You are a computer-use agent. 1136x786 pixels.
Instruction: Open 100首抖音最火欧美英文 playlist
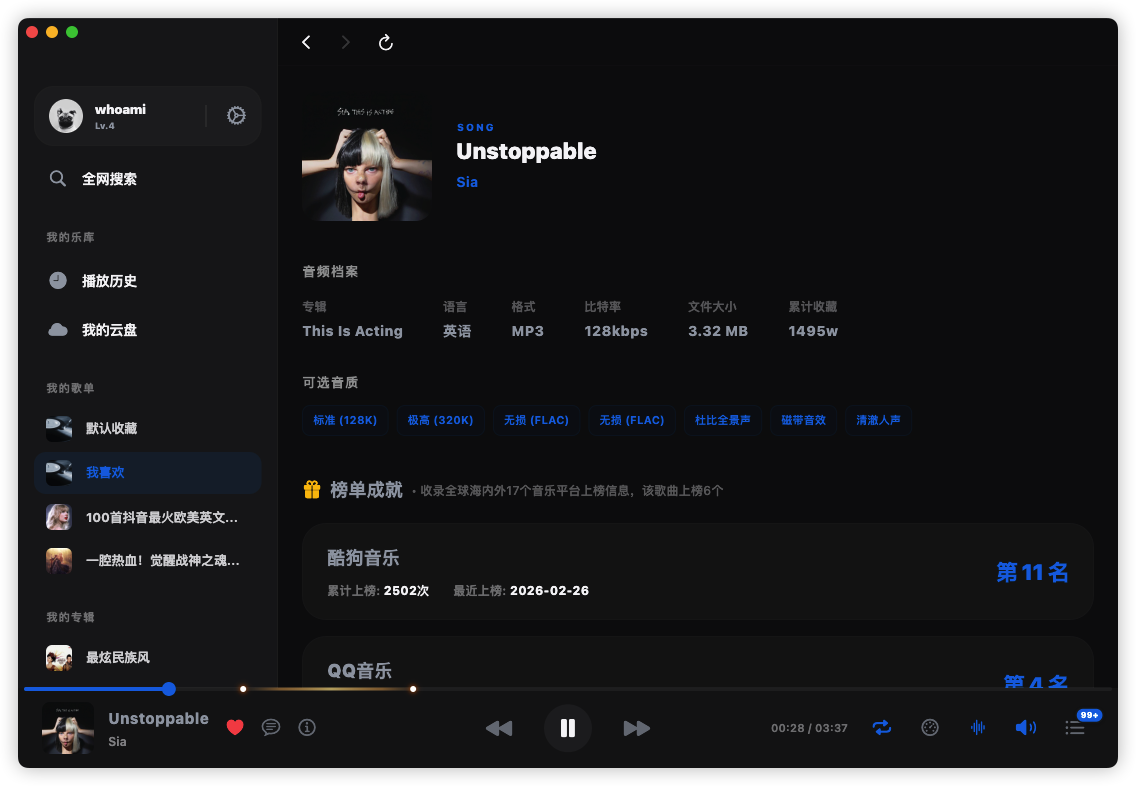coord(148,517)
